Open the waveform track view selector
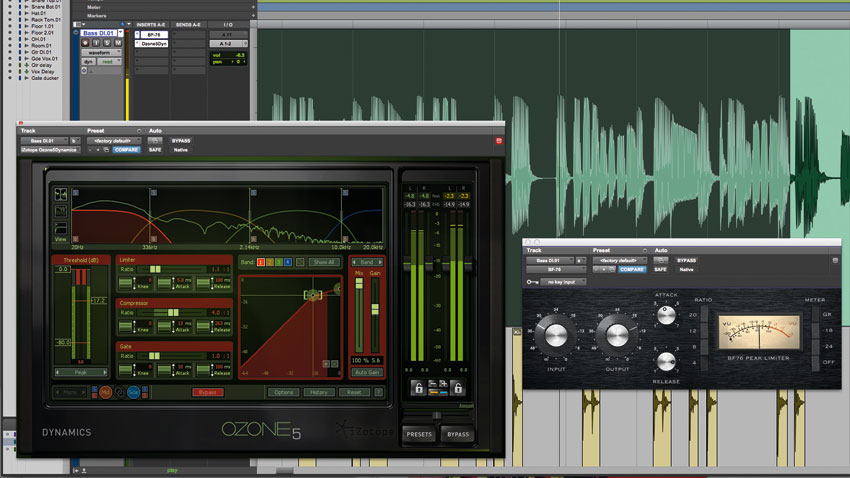Viewport: 850px width, 478px height. pos(101,53)
